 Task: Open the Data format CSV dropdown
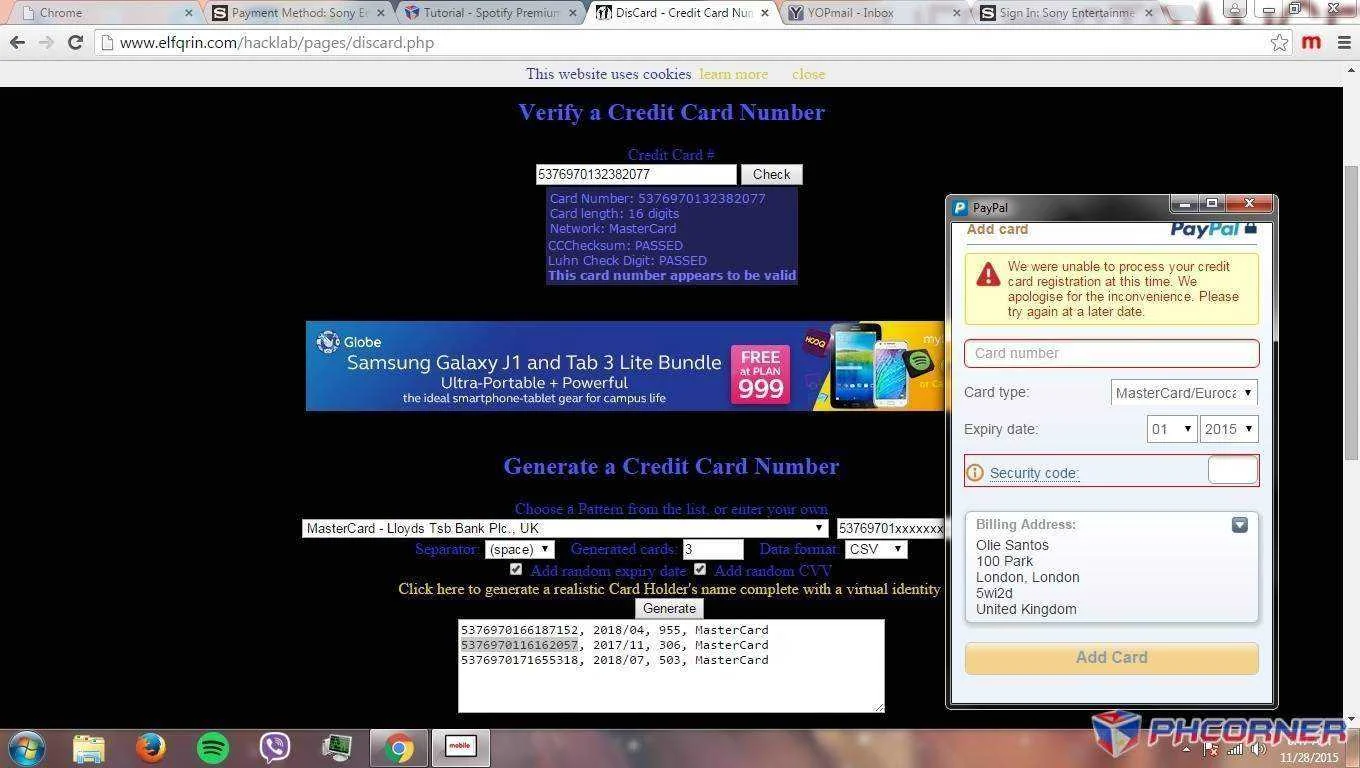pos(876,549)
